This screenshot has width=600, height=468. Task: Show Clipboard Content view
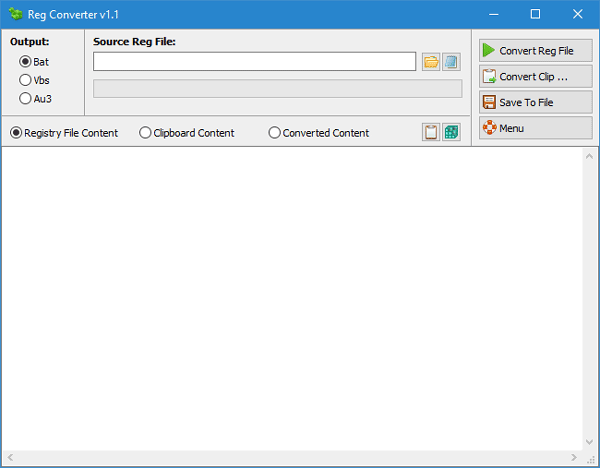coord(187,133)
